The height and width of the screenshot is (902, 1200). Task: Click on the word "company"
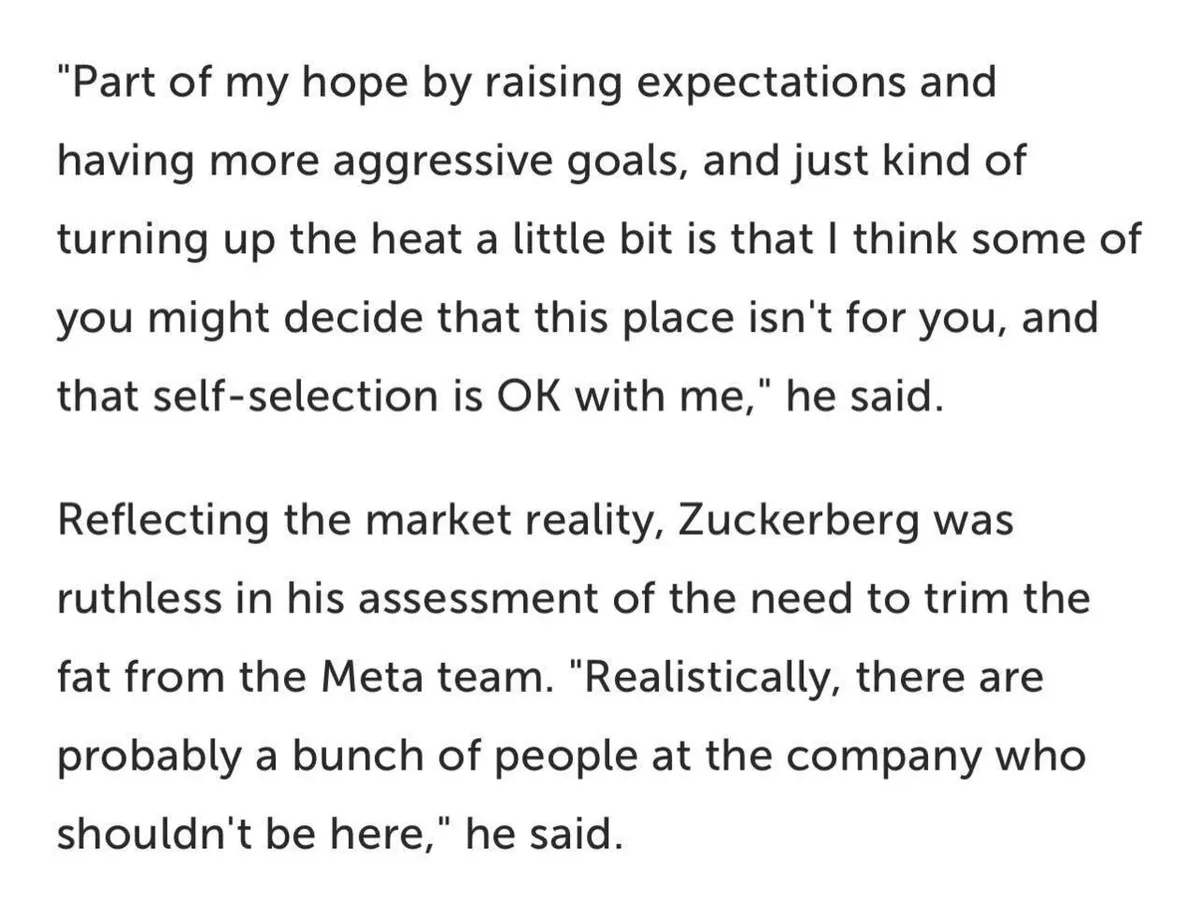902,757
